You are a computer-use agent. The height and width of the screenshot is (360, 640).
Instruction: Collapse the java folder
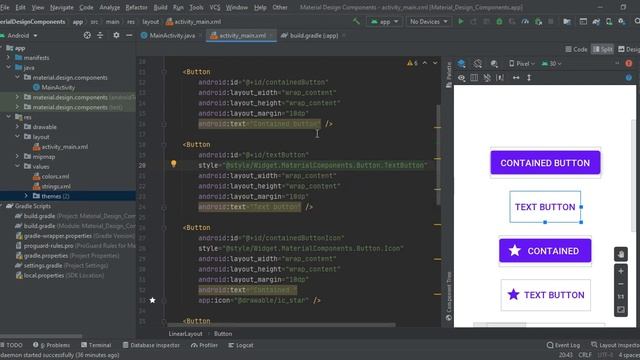pos(9,67)
